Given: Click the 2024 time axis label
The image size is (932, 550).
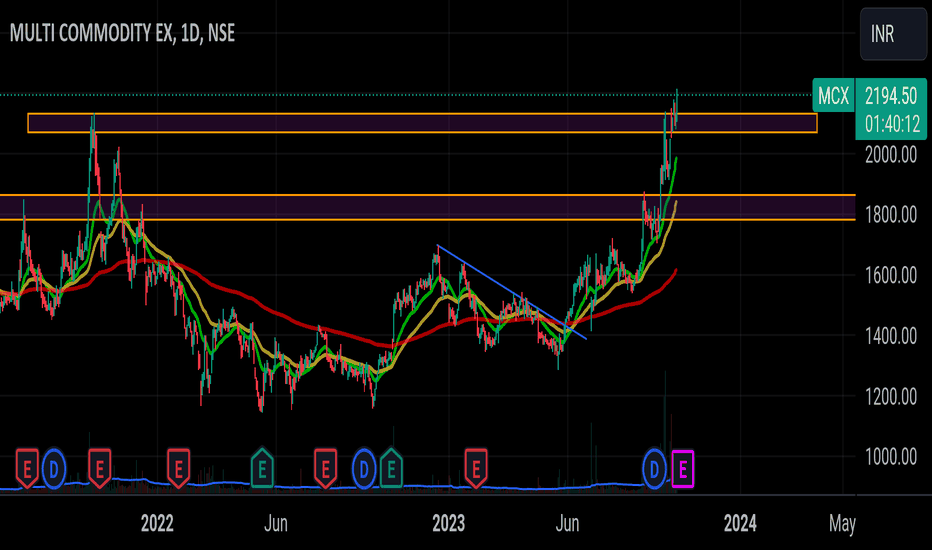Looking at the screenshot, I should click(740, 523).
